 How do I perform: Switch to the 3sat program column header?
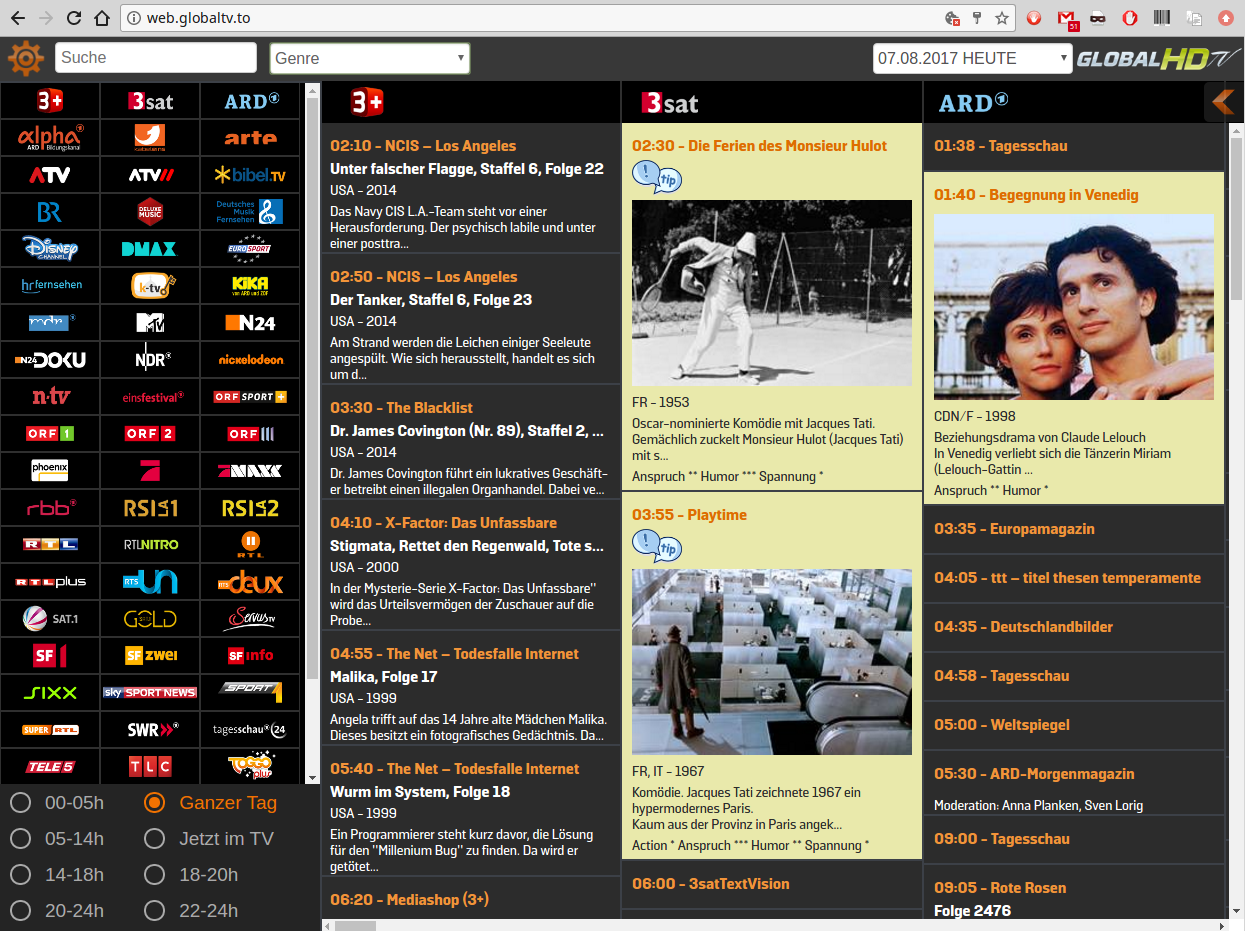pos(772,101)
